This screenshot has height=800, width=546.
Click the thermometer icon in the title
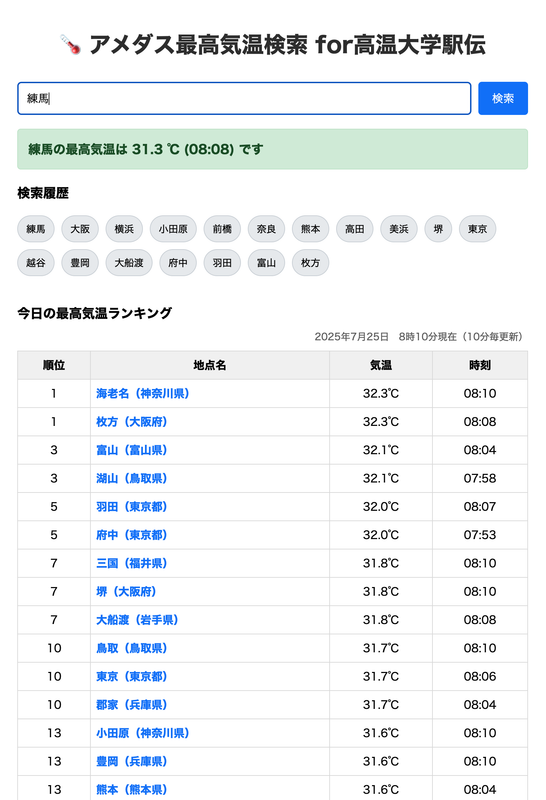coord(70,44)
